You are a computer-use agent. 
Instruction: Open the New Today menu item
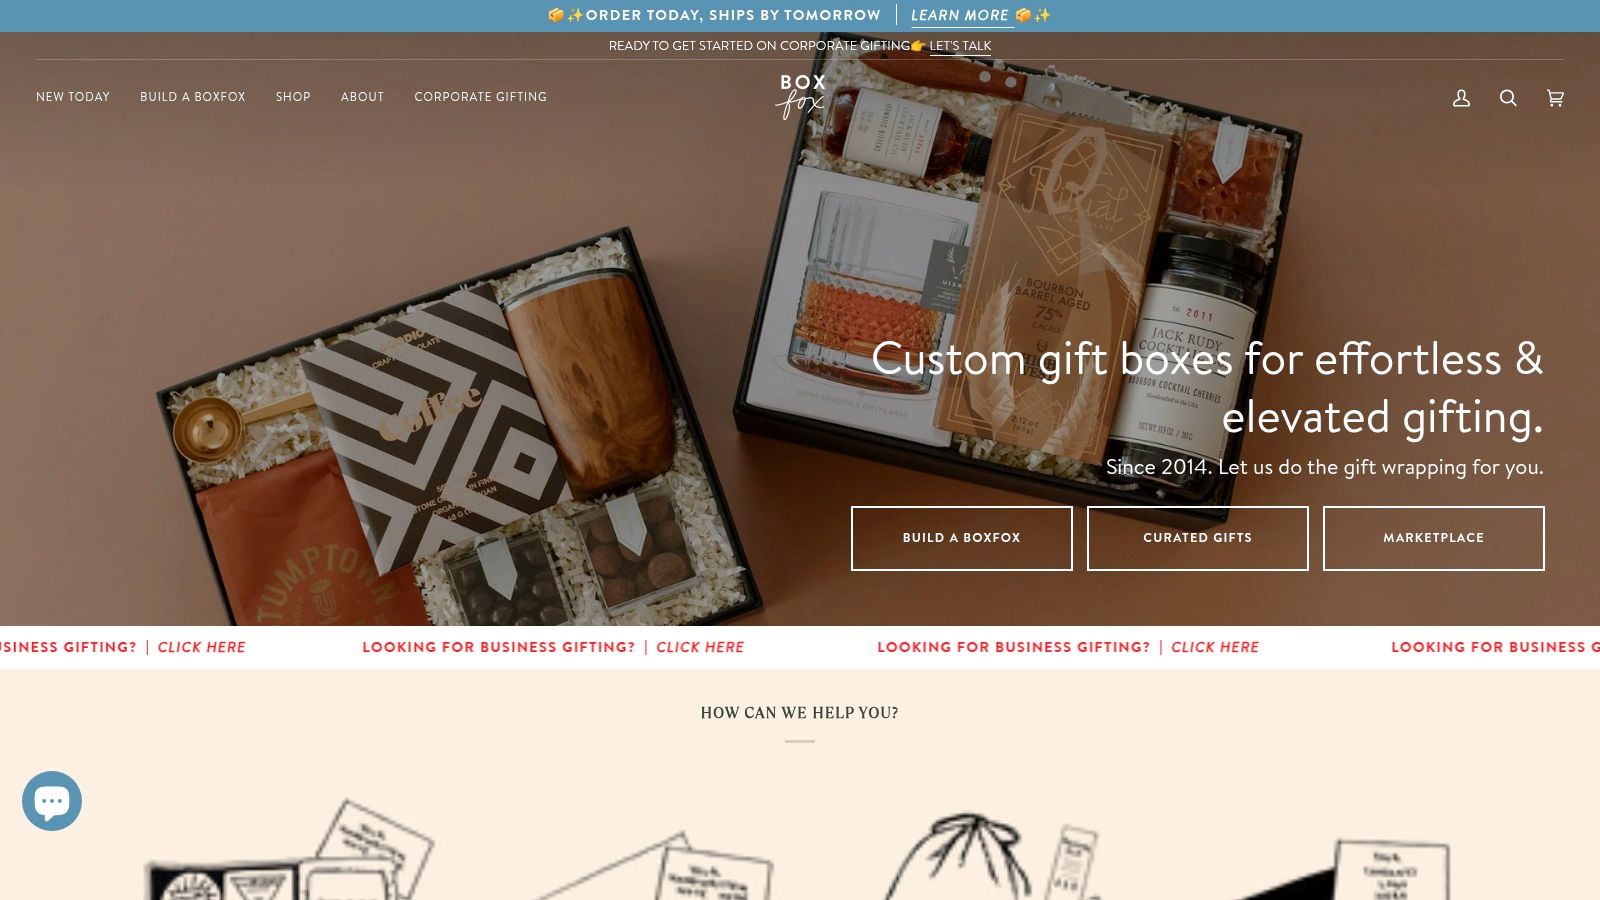click(73, 97)
